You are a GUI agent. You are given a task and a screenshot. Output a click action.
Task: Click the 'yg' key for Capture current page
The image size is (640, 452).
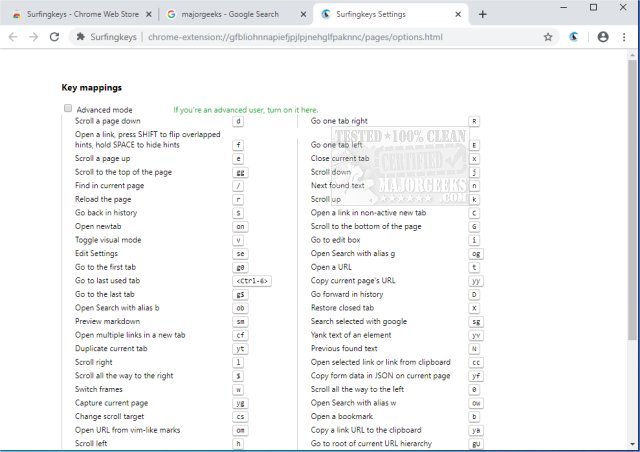click(x=240, y=403)
